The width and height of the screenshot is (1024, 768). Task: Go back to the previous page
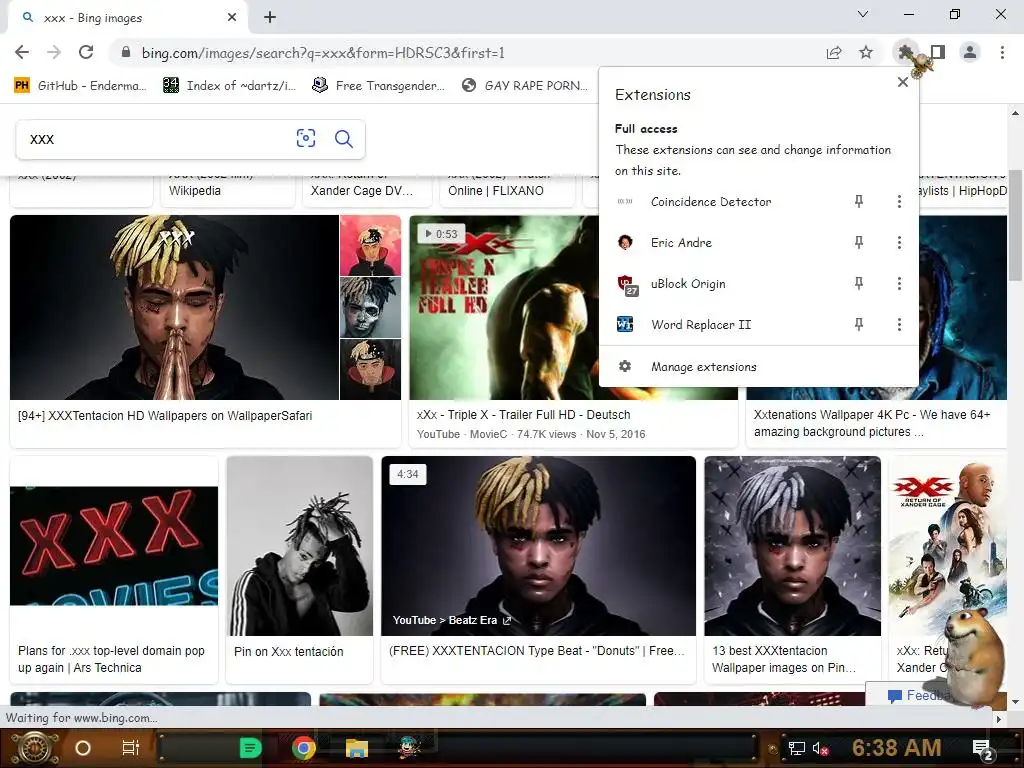[x=22, y=52]
